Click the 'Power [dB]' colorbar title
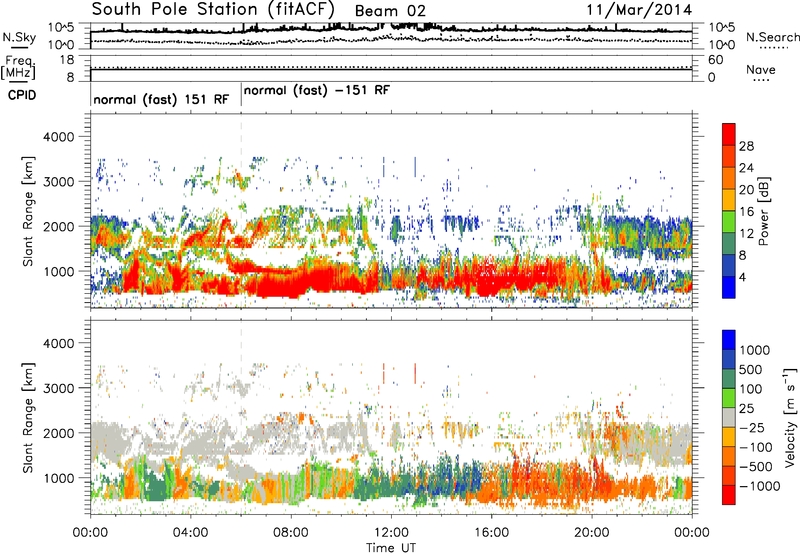The width and height of the screenshot is (800, 554). pos(764,211)
